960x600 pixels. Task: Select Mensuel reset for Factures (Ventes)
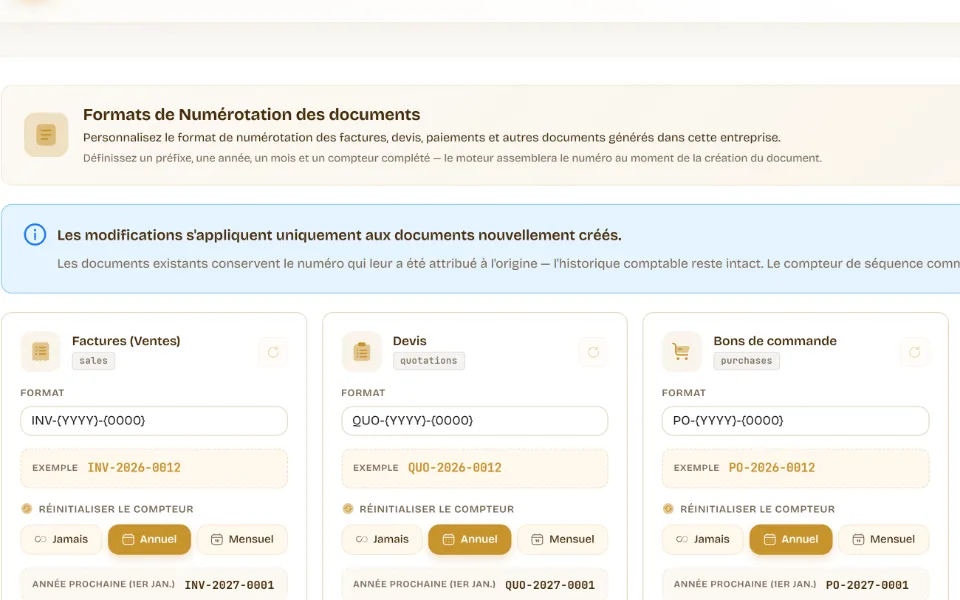[x=242, y=539]
